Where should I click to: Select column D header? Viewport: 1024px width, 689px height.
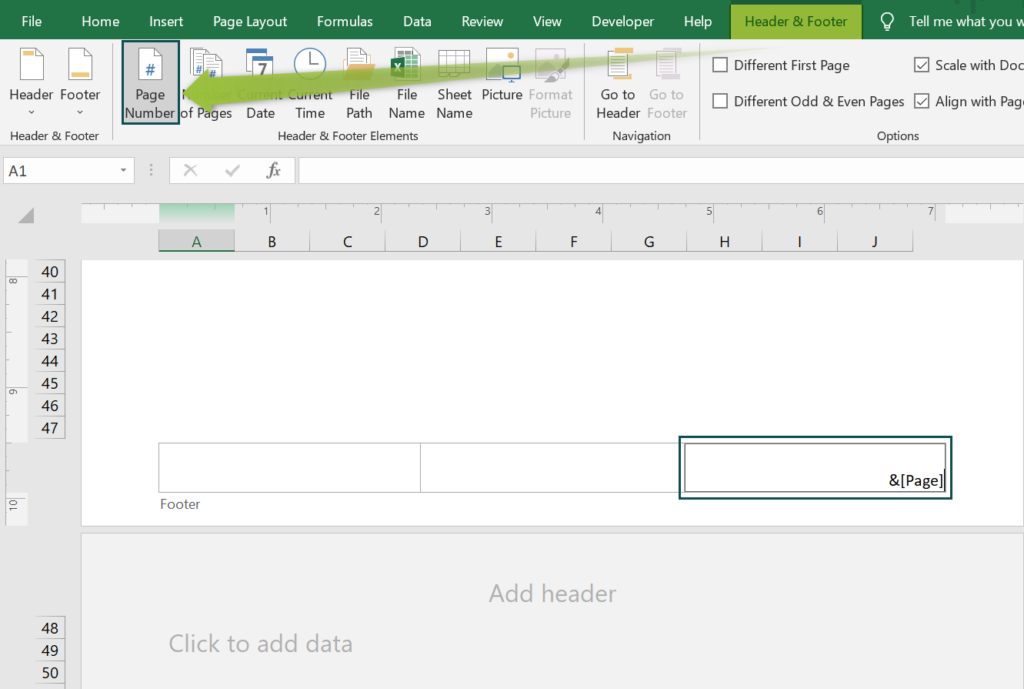pos(423,242)
